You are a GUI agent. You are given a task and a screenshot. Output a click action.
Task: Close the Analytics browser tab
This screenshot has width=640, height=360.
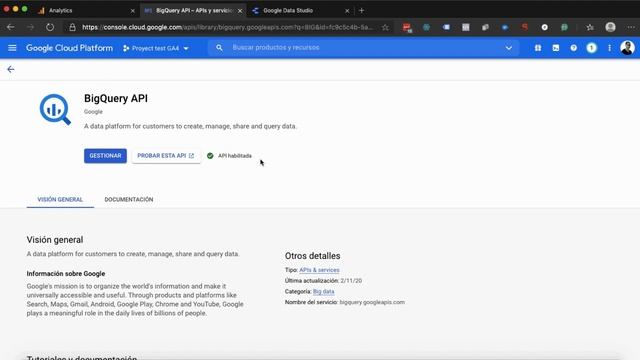click(133, 11)
